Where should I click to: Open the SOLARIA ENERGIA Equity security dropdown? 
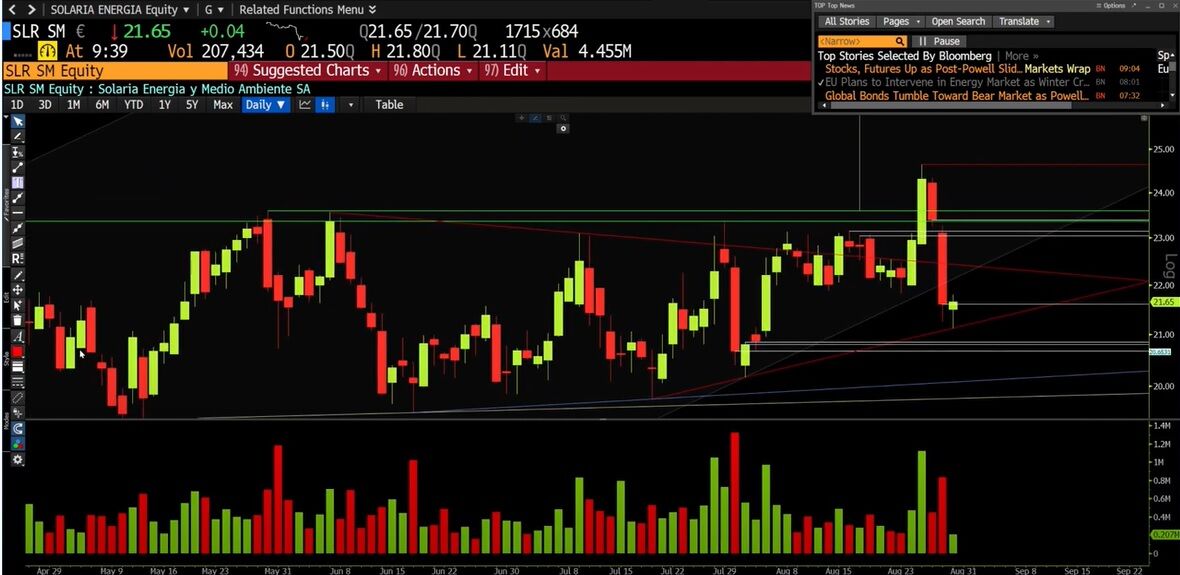(x=120, y=10)
